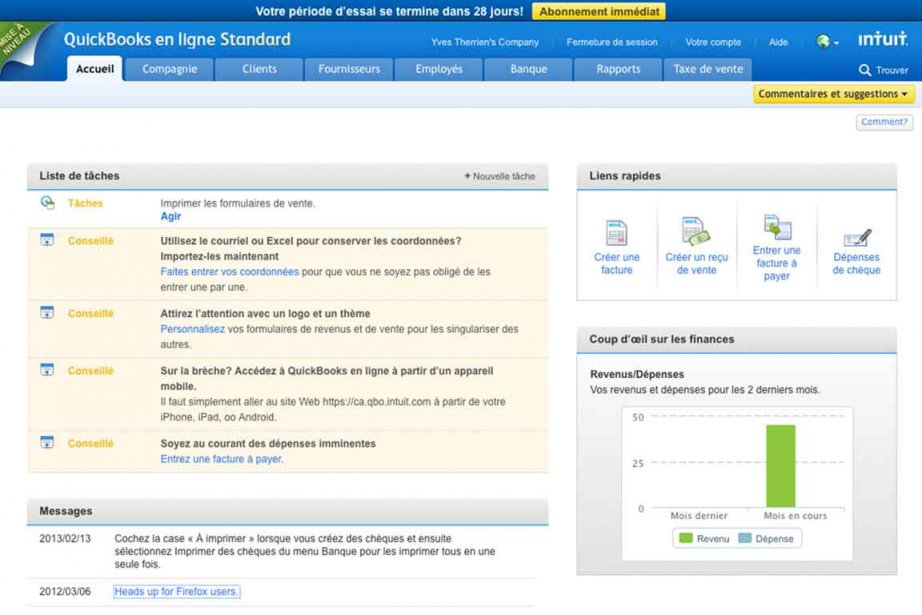Select the Taxe de vente tab

click(x=708, y=69)
